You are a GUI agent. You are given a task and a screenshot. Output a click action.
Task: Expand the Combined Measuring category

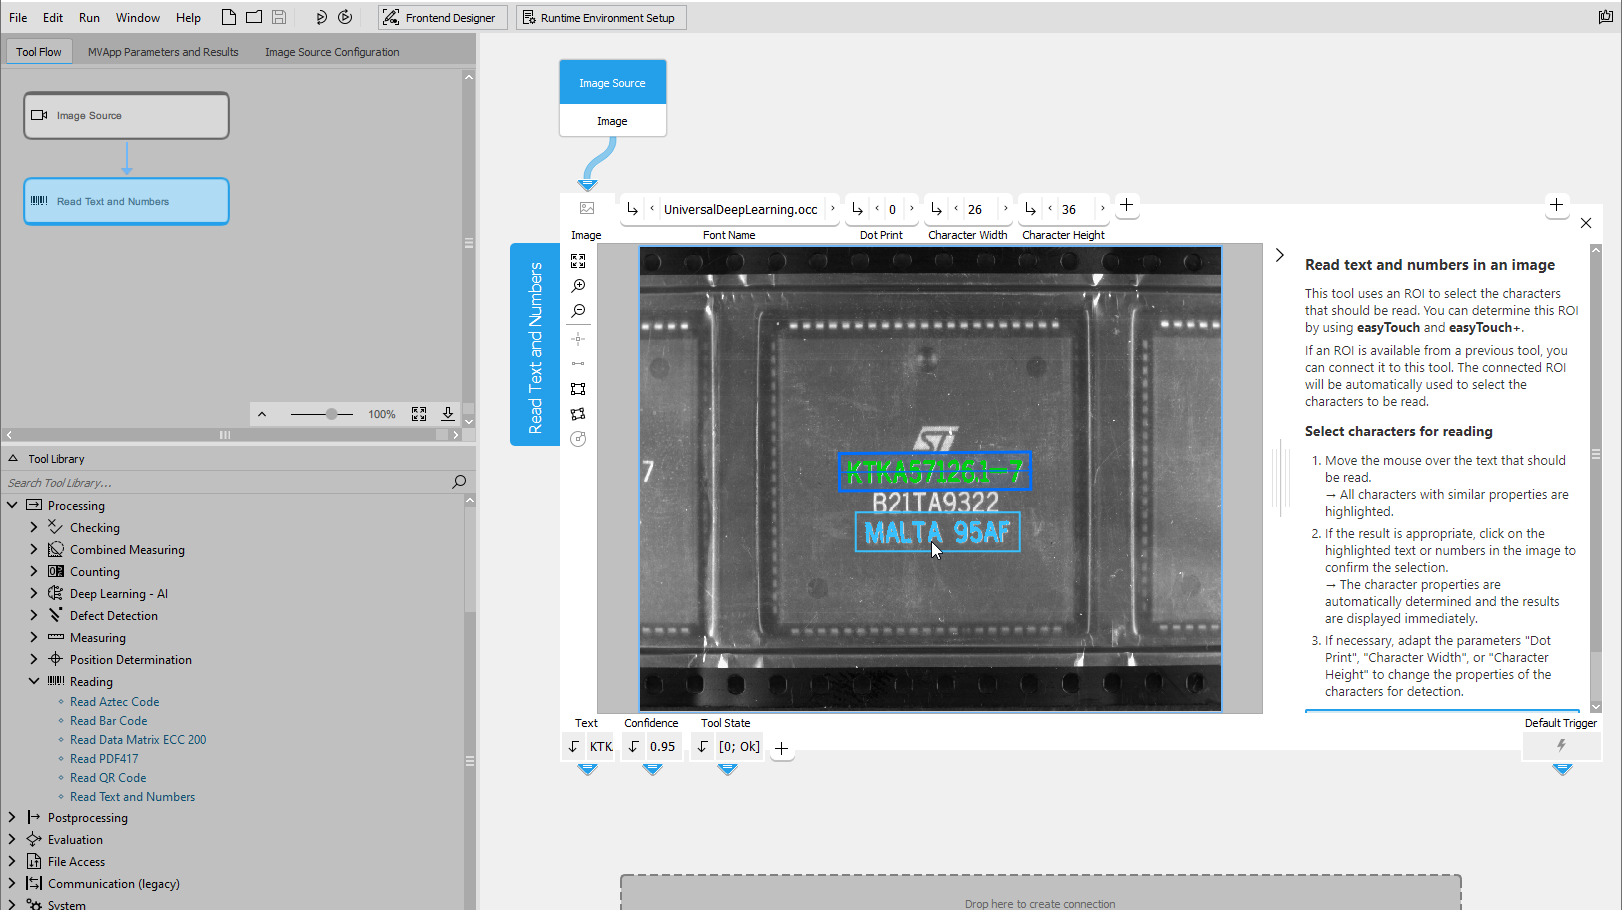point(34,549)
